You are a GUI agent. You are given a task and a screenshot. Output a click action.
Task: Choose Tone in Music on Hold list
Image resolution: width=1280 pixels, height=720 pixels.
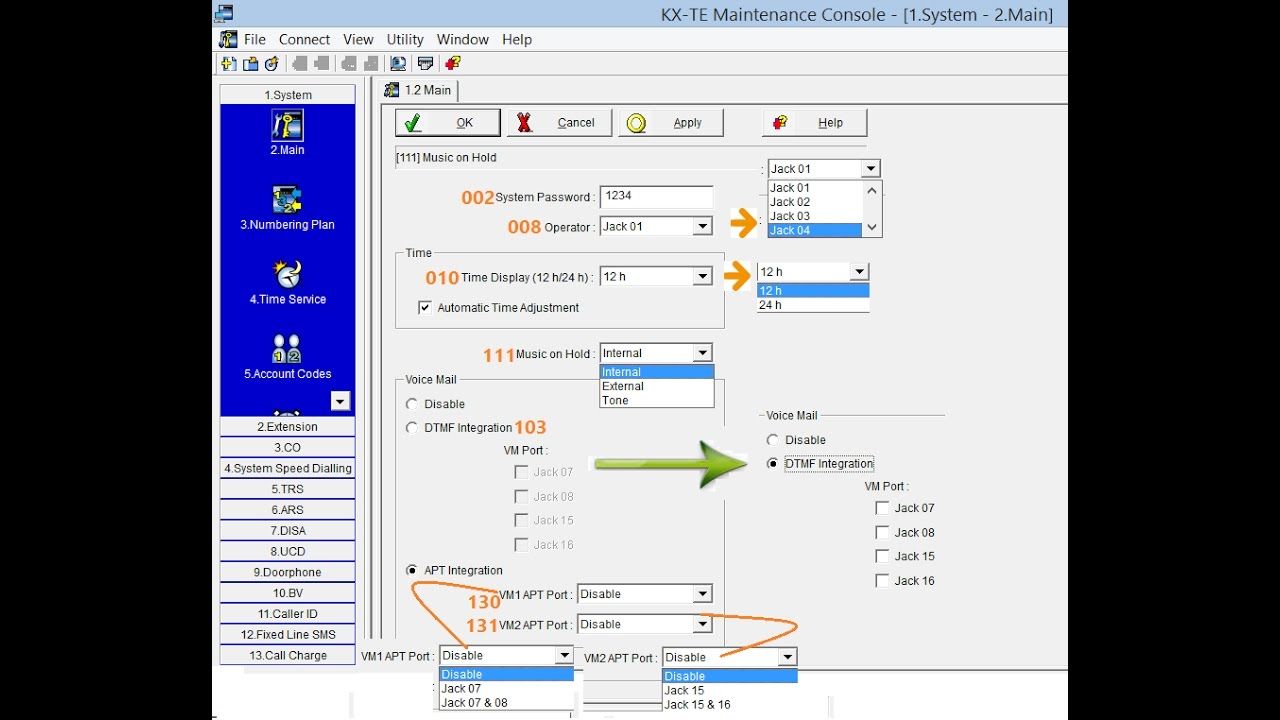click(x=657, y=400)
